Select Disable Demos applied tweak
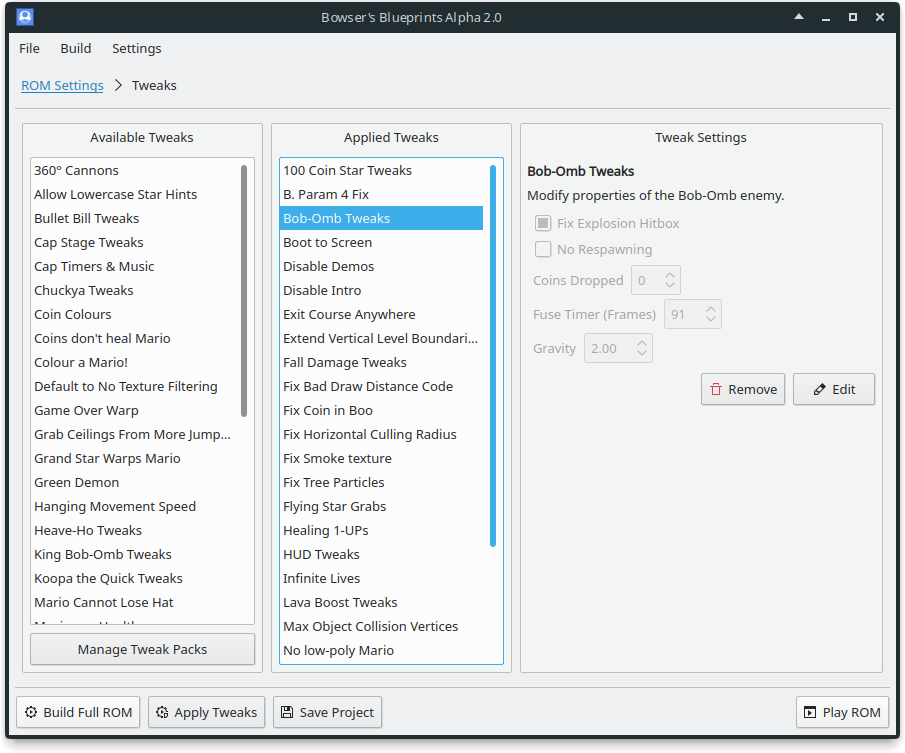 coord(382,266)
